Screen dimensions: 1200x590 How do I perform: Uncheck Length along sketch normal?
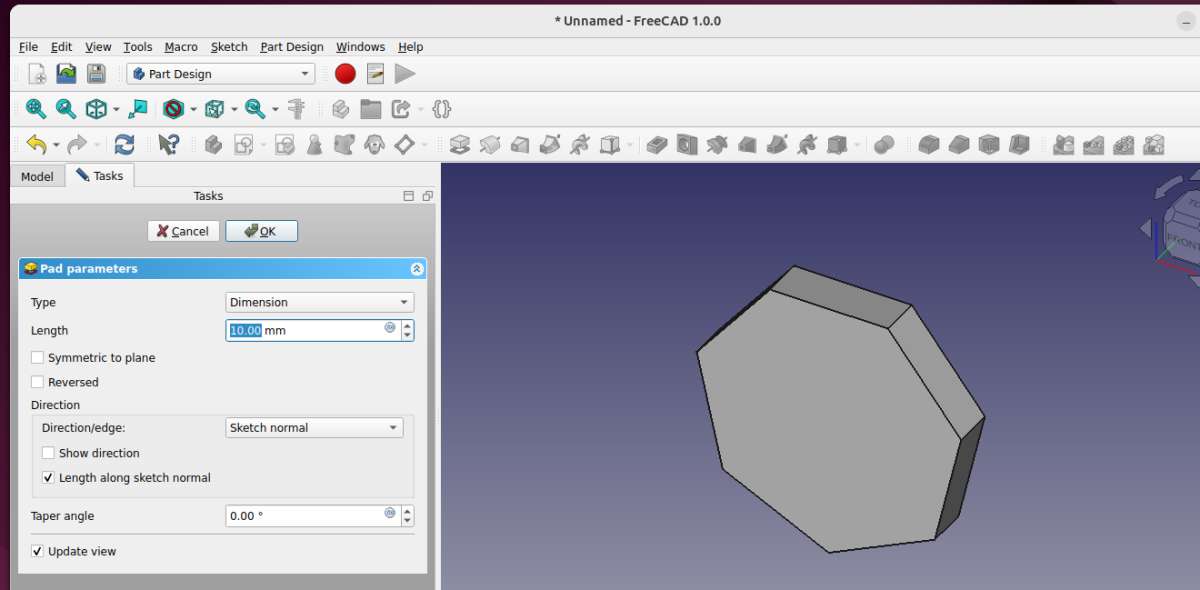(x=48, y=478)
